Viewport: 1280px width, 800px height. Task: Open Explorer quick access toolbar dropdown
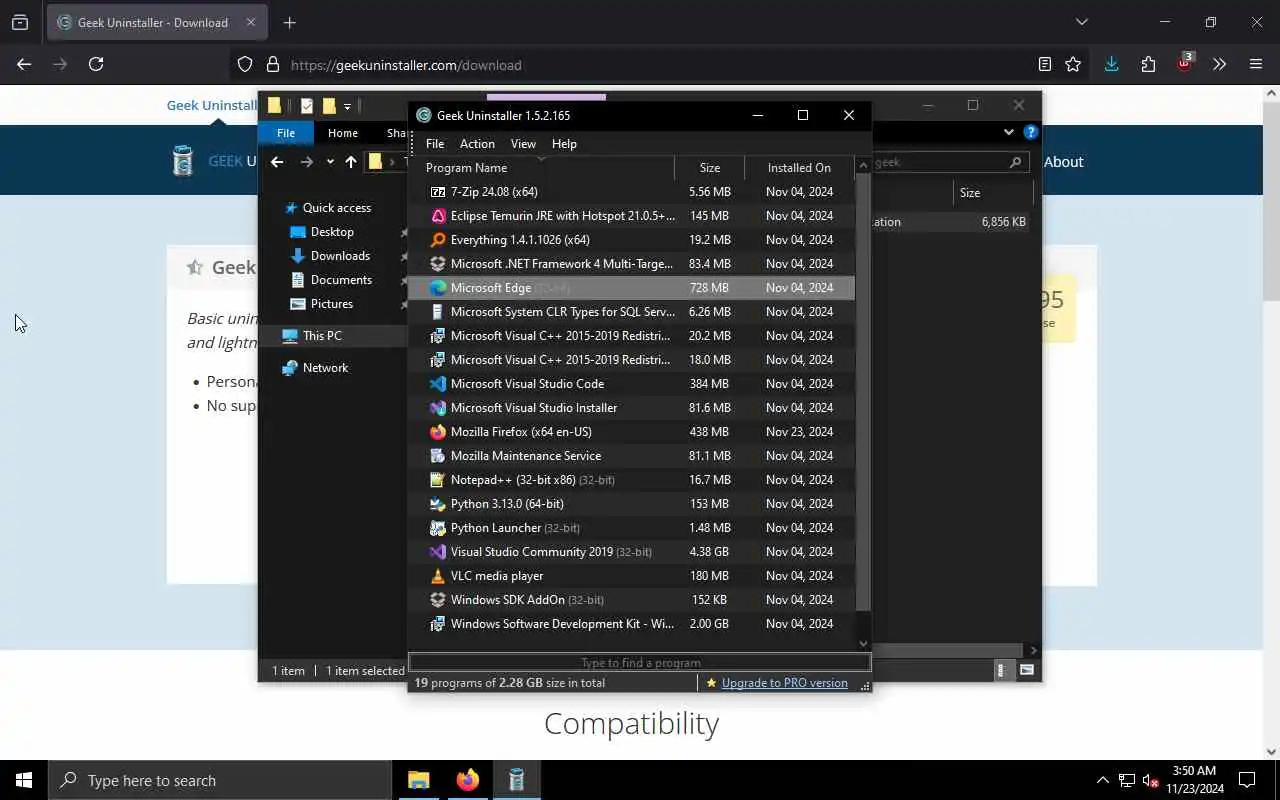tap(347, 106)
